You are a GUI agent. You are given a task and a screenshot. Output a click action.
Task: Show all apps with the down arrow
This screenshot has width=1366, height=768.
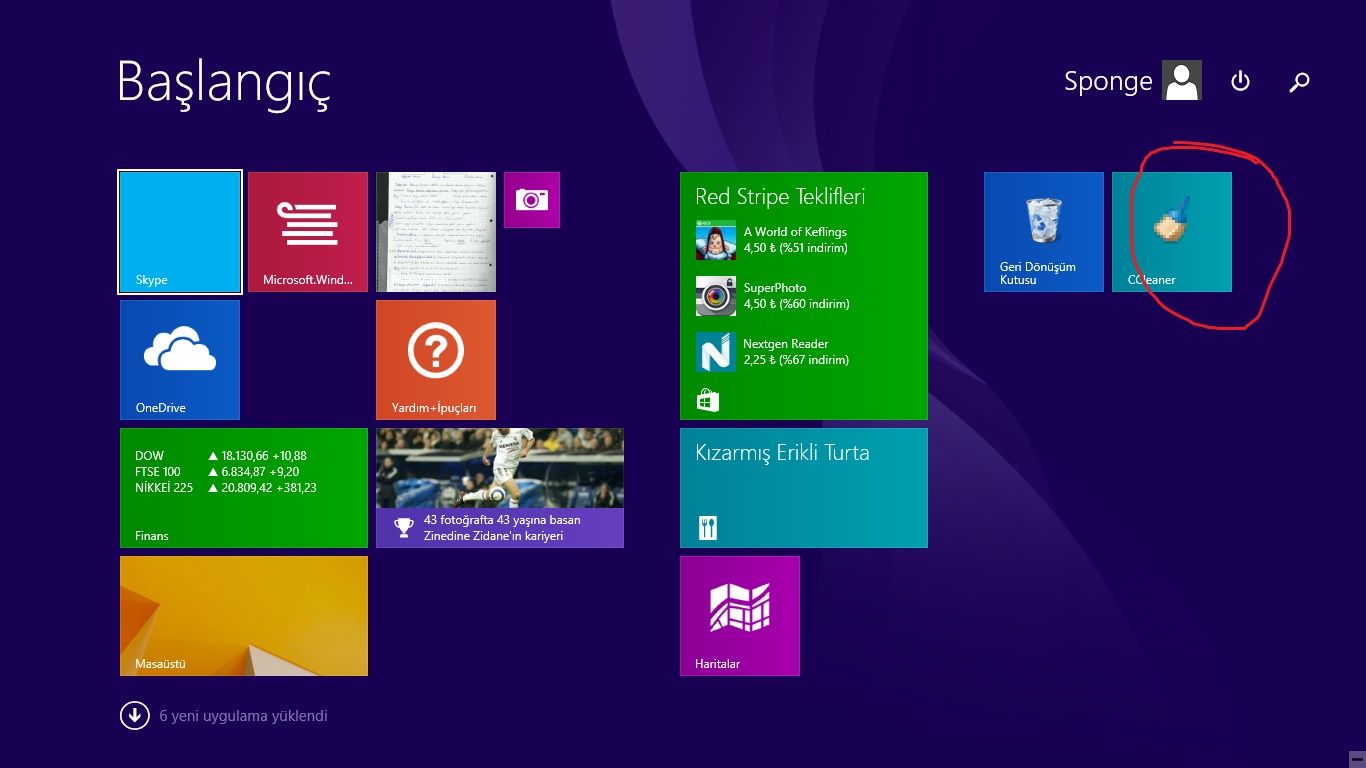[x=134, y=716]
